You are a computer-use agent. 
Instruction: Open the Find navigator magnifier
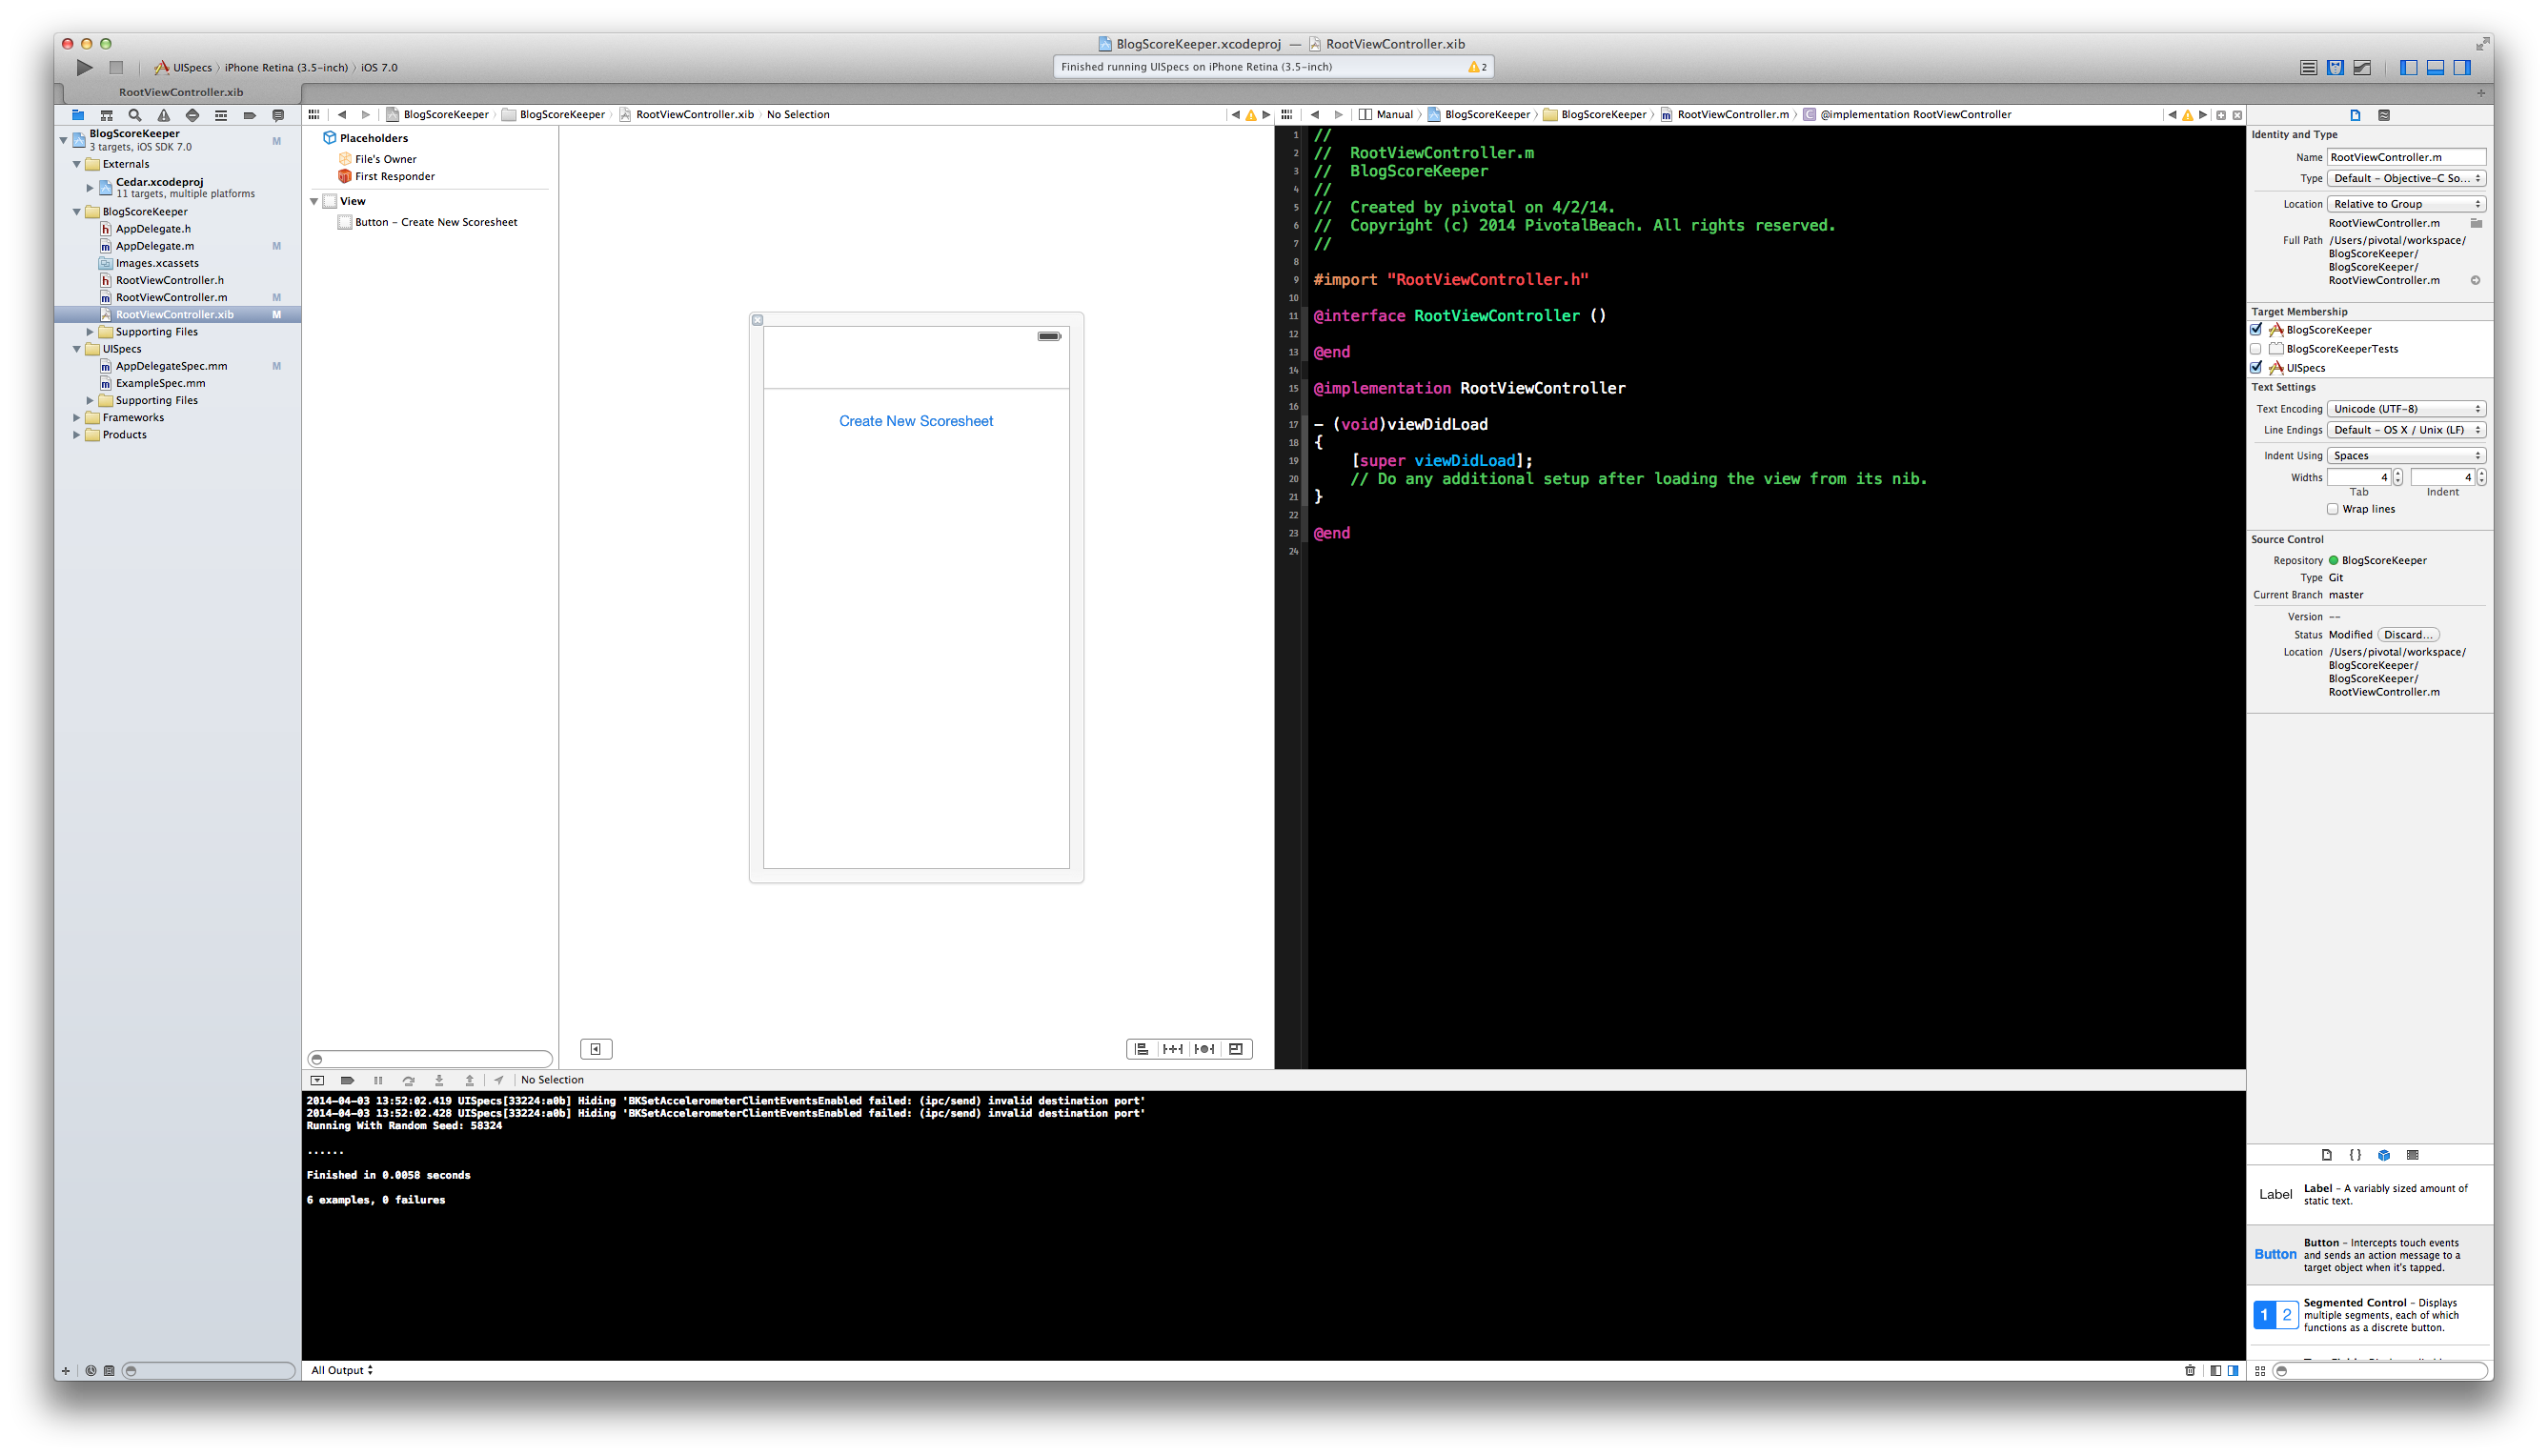[135, 115]
